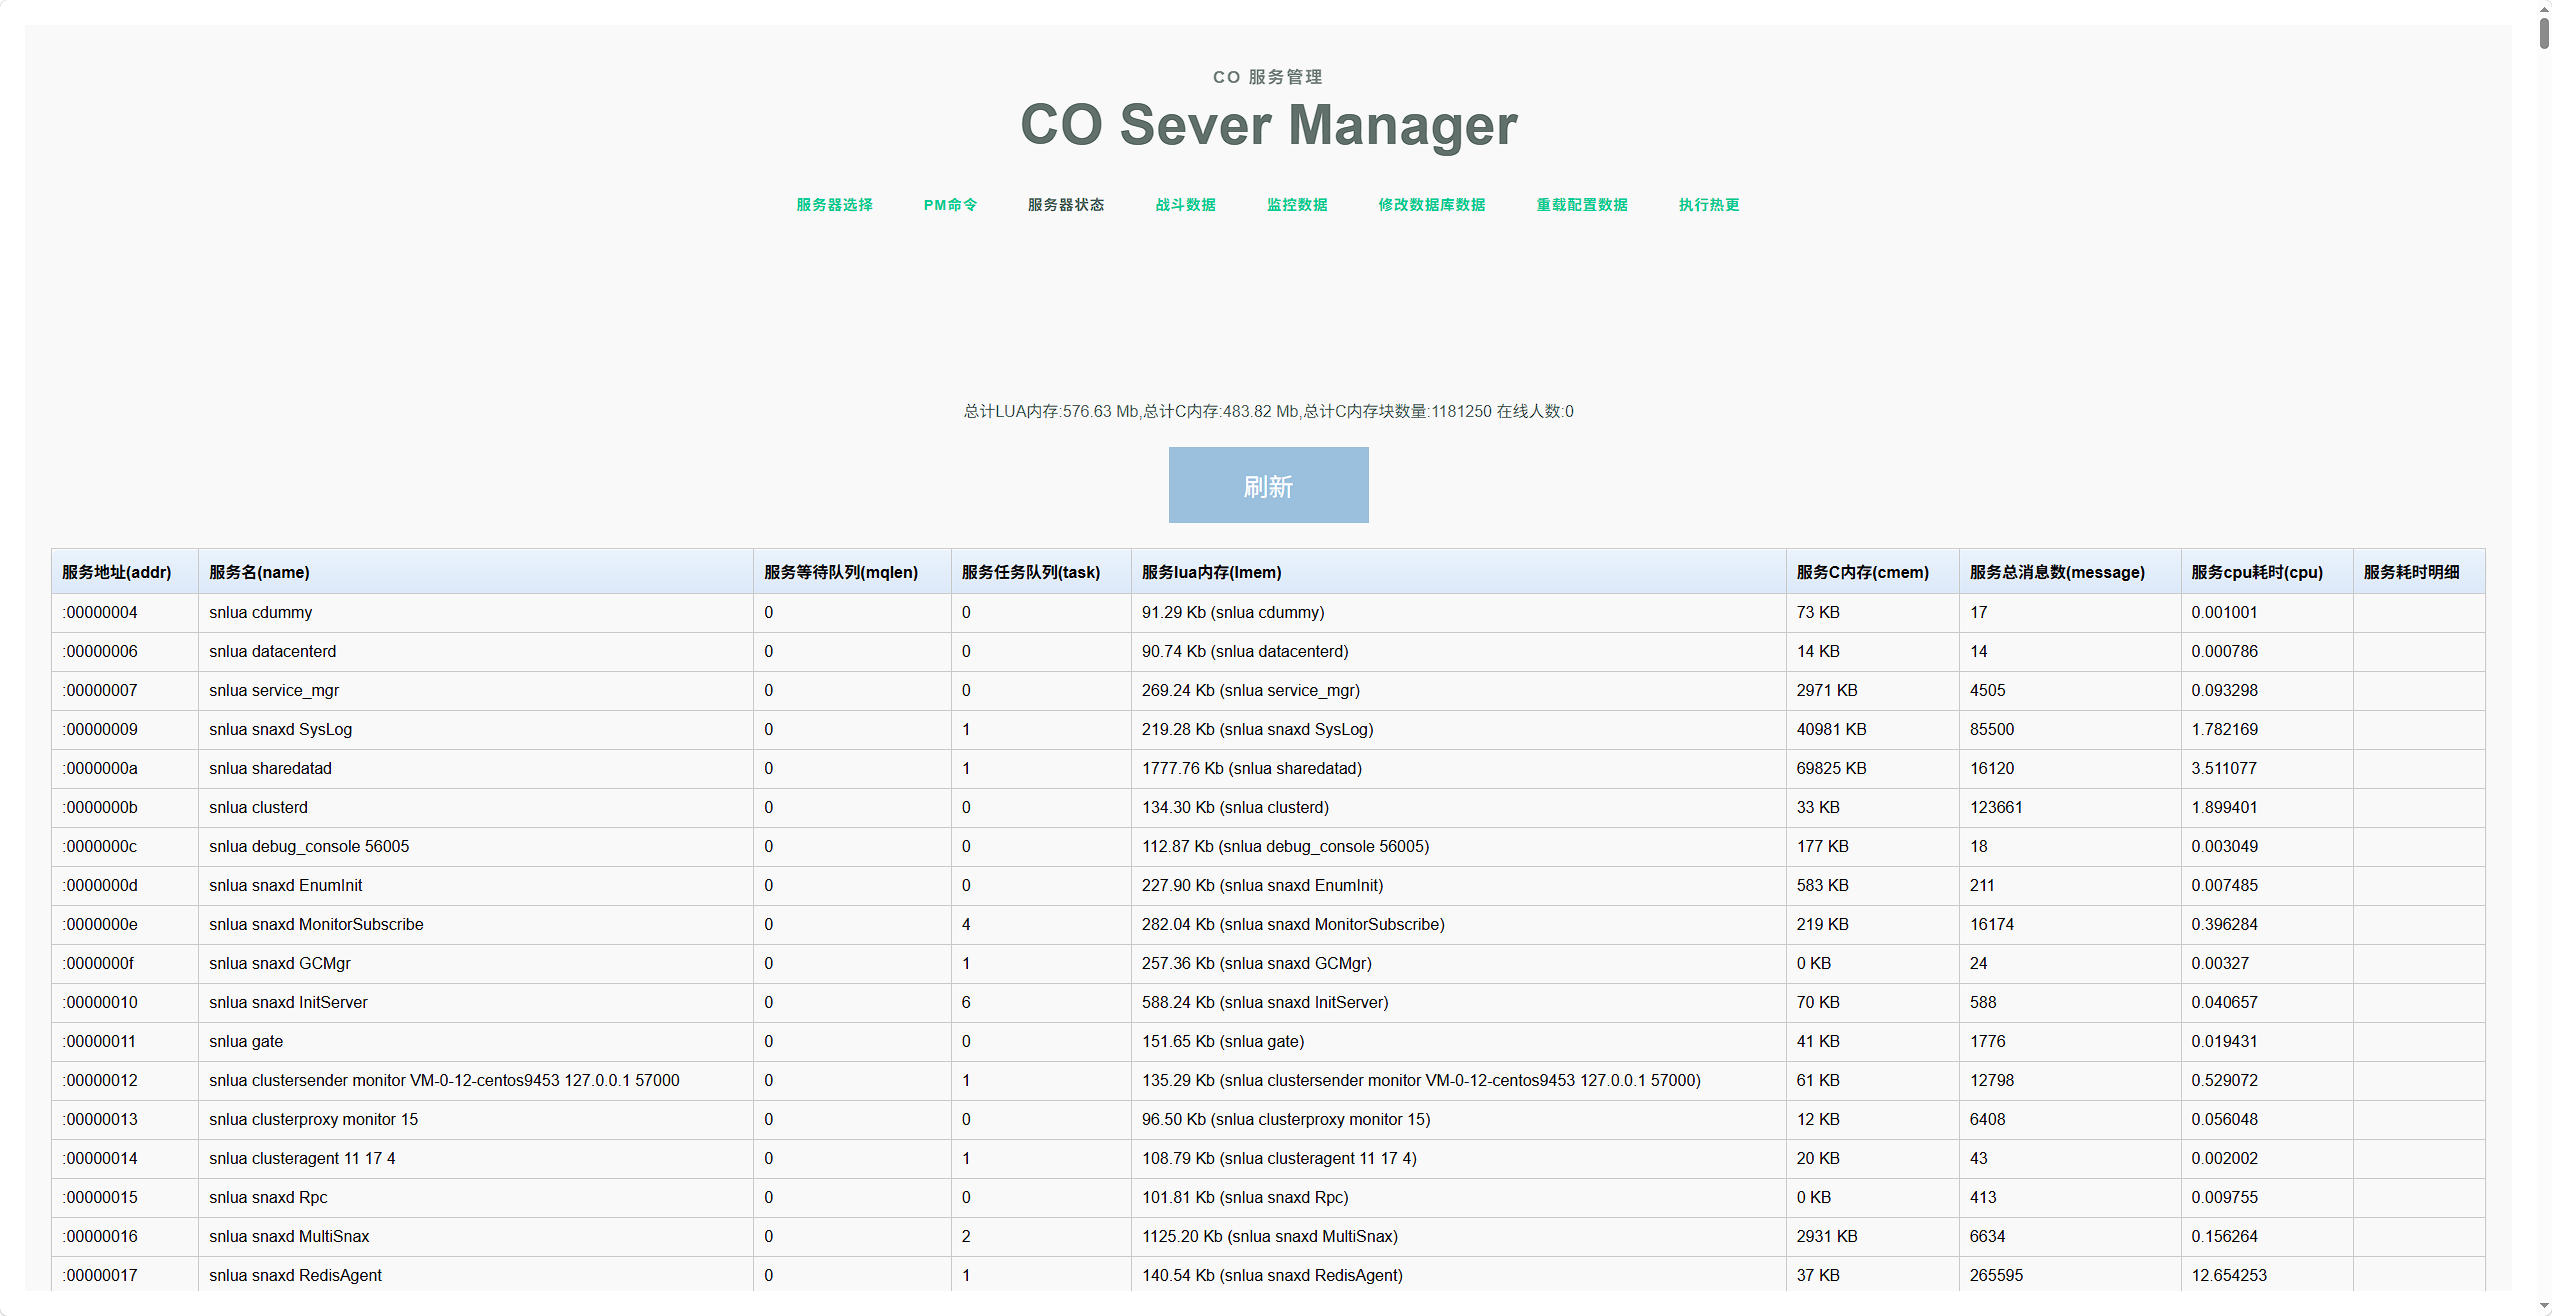Click the 服务lua内存(lmem) column header
The width and height of the screenshot is (2552, 1316).
coord(1458,572)
